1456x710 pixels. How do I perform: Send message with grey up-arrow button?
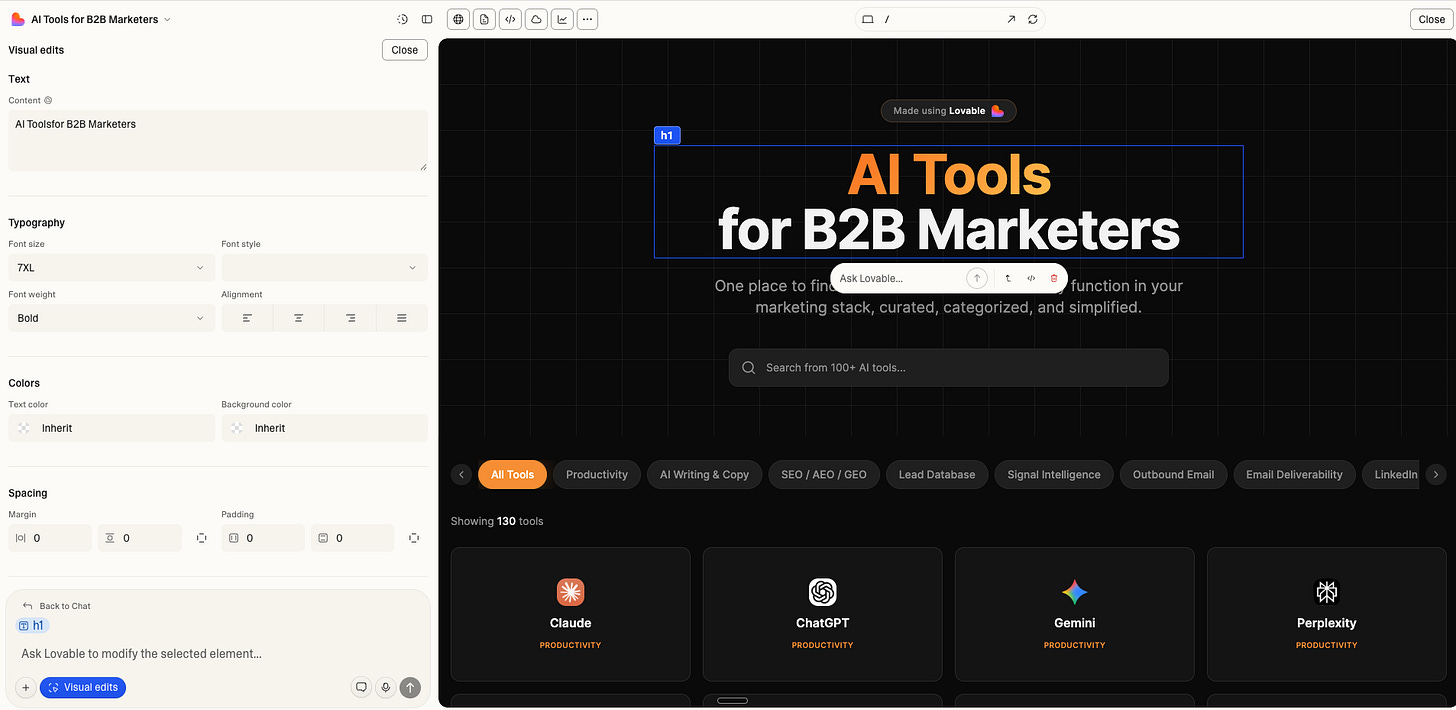coord(410,687)
